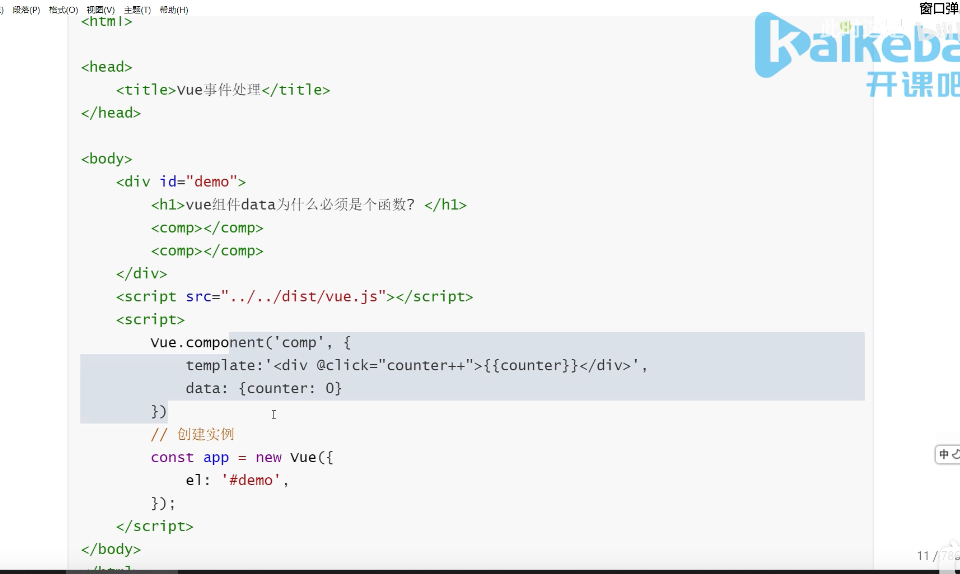The height and width of the screenshot is (574, 960).
Task: Click the script src vue.js line
Action: point(294,297)
